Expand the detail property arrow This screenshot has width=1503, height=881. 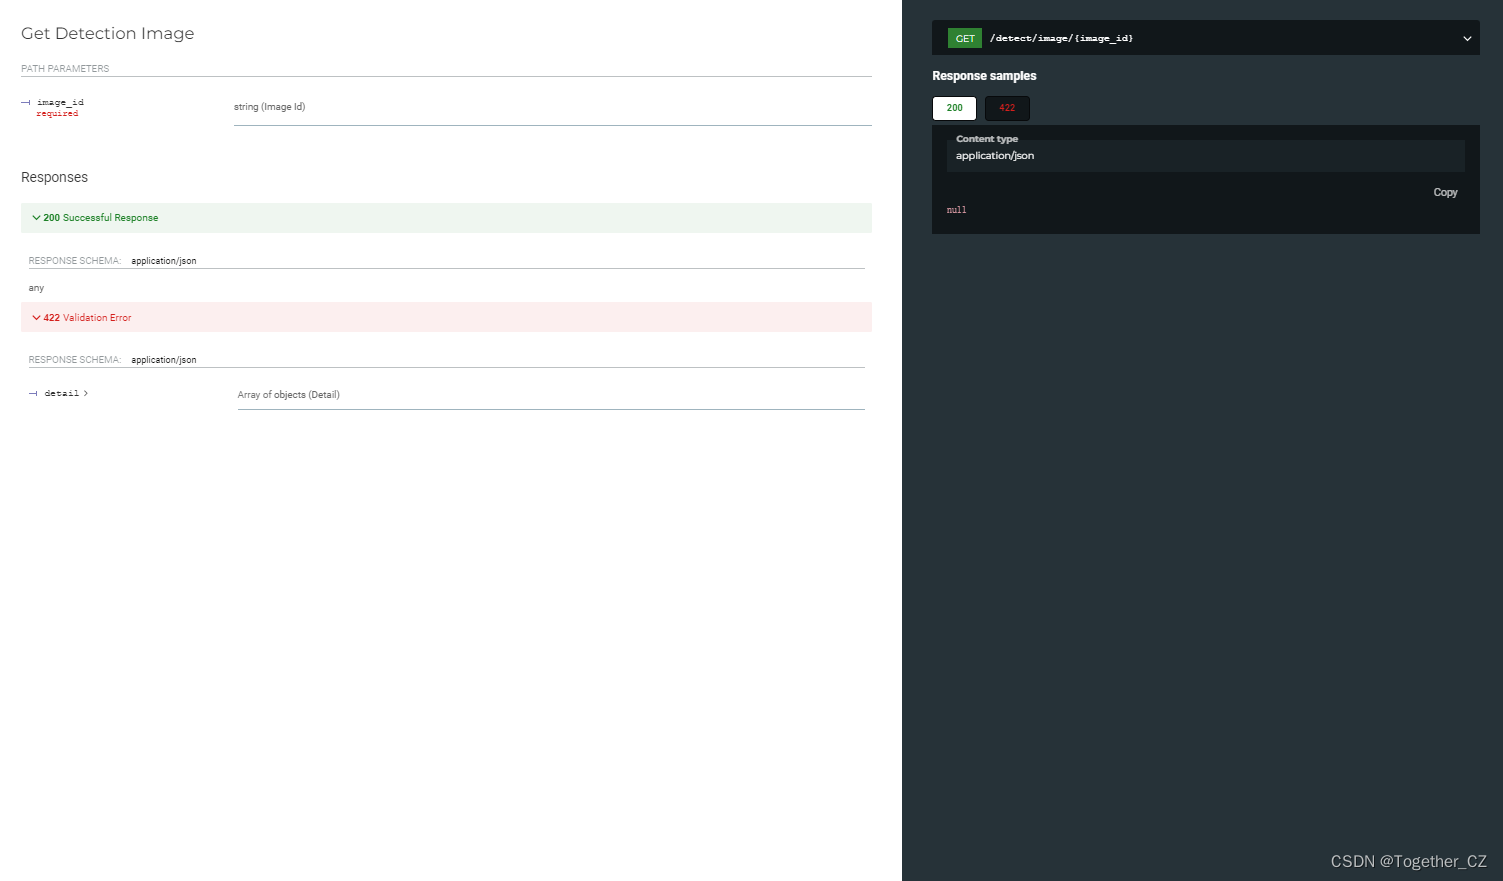tap(86, 393)
